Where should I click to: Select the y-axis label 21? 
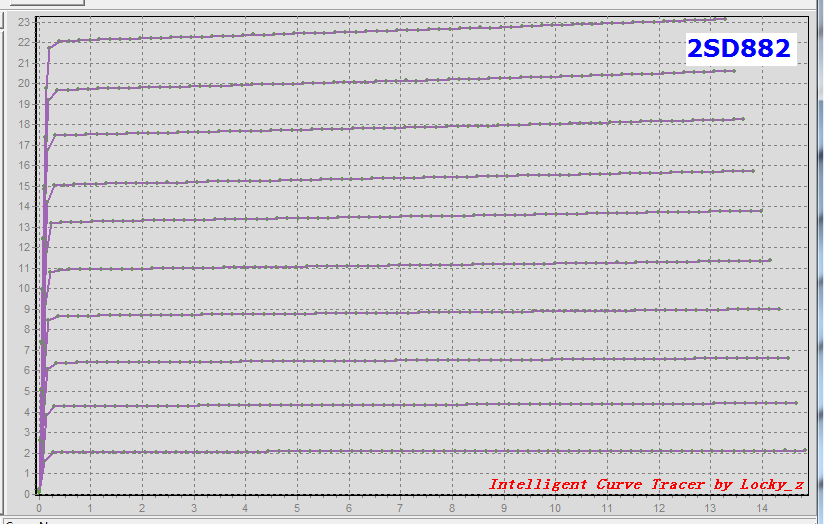pyautogui.click(x=24, y=63)
